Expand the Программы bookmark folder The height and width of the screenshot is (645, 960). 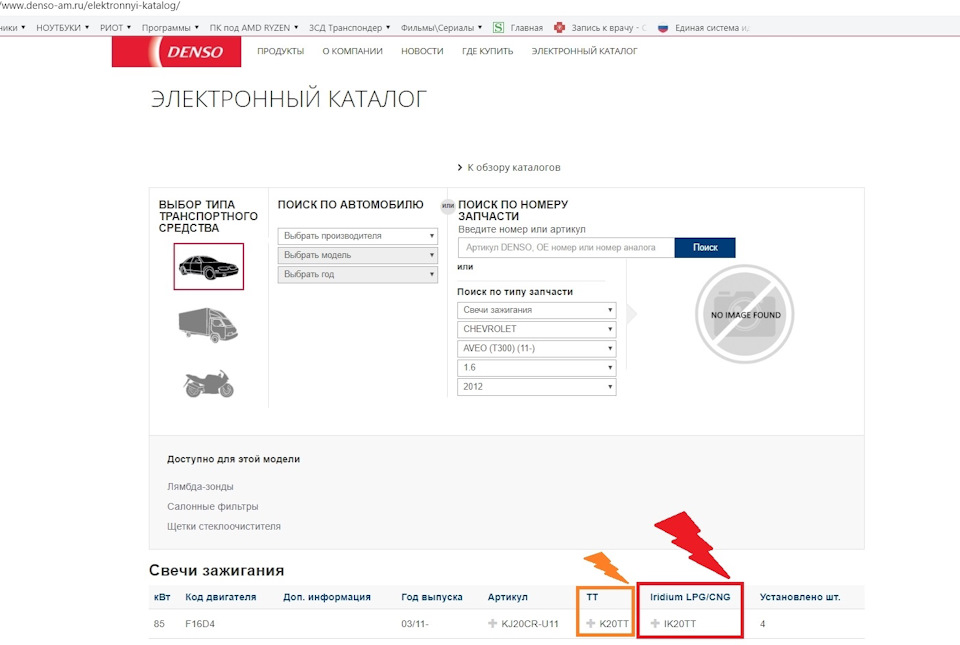(x=170, y=28)
